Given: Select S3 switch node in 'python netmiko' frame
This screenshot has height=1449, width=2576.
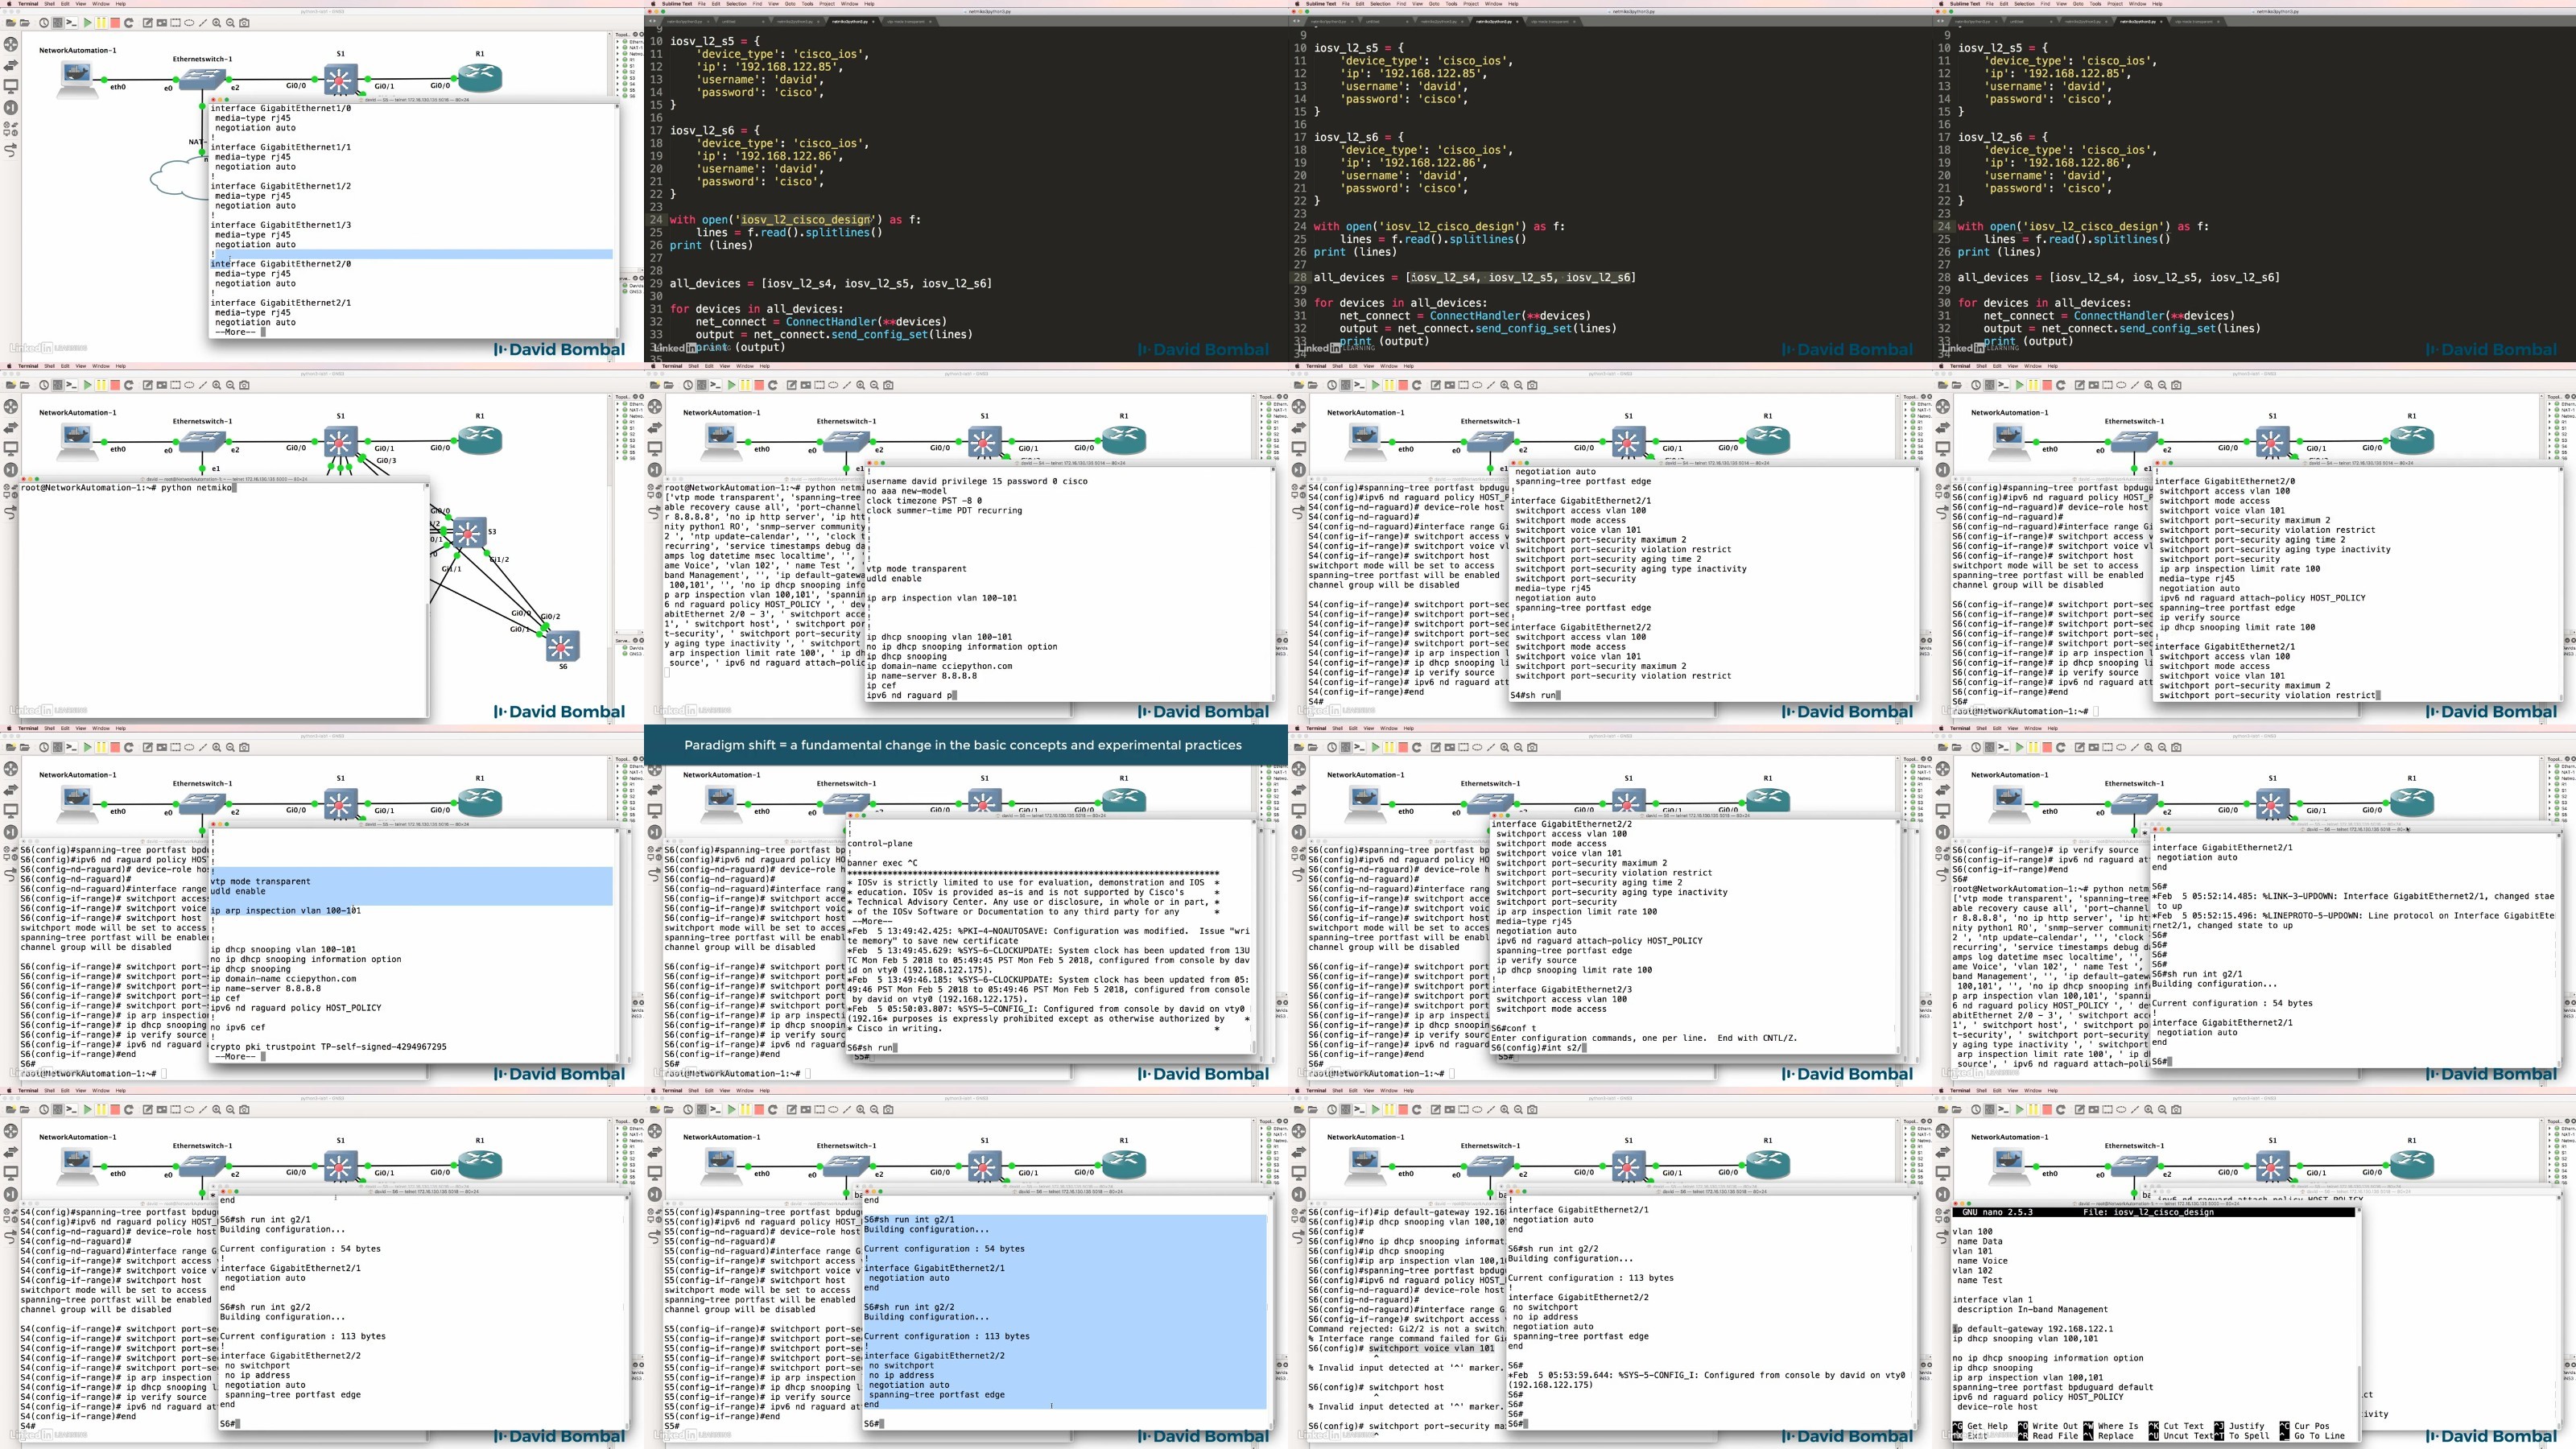Looking at the screenshot, I should [x=469, y=533].
